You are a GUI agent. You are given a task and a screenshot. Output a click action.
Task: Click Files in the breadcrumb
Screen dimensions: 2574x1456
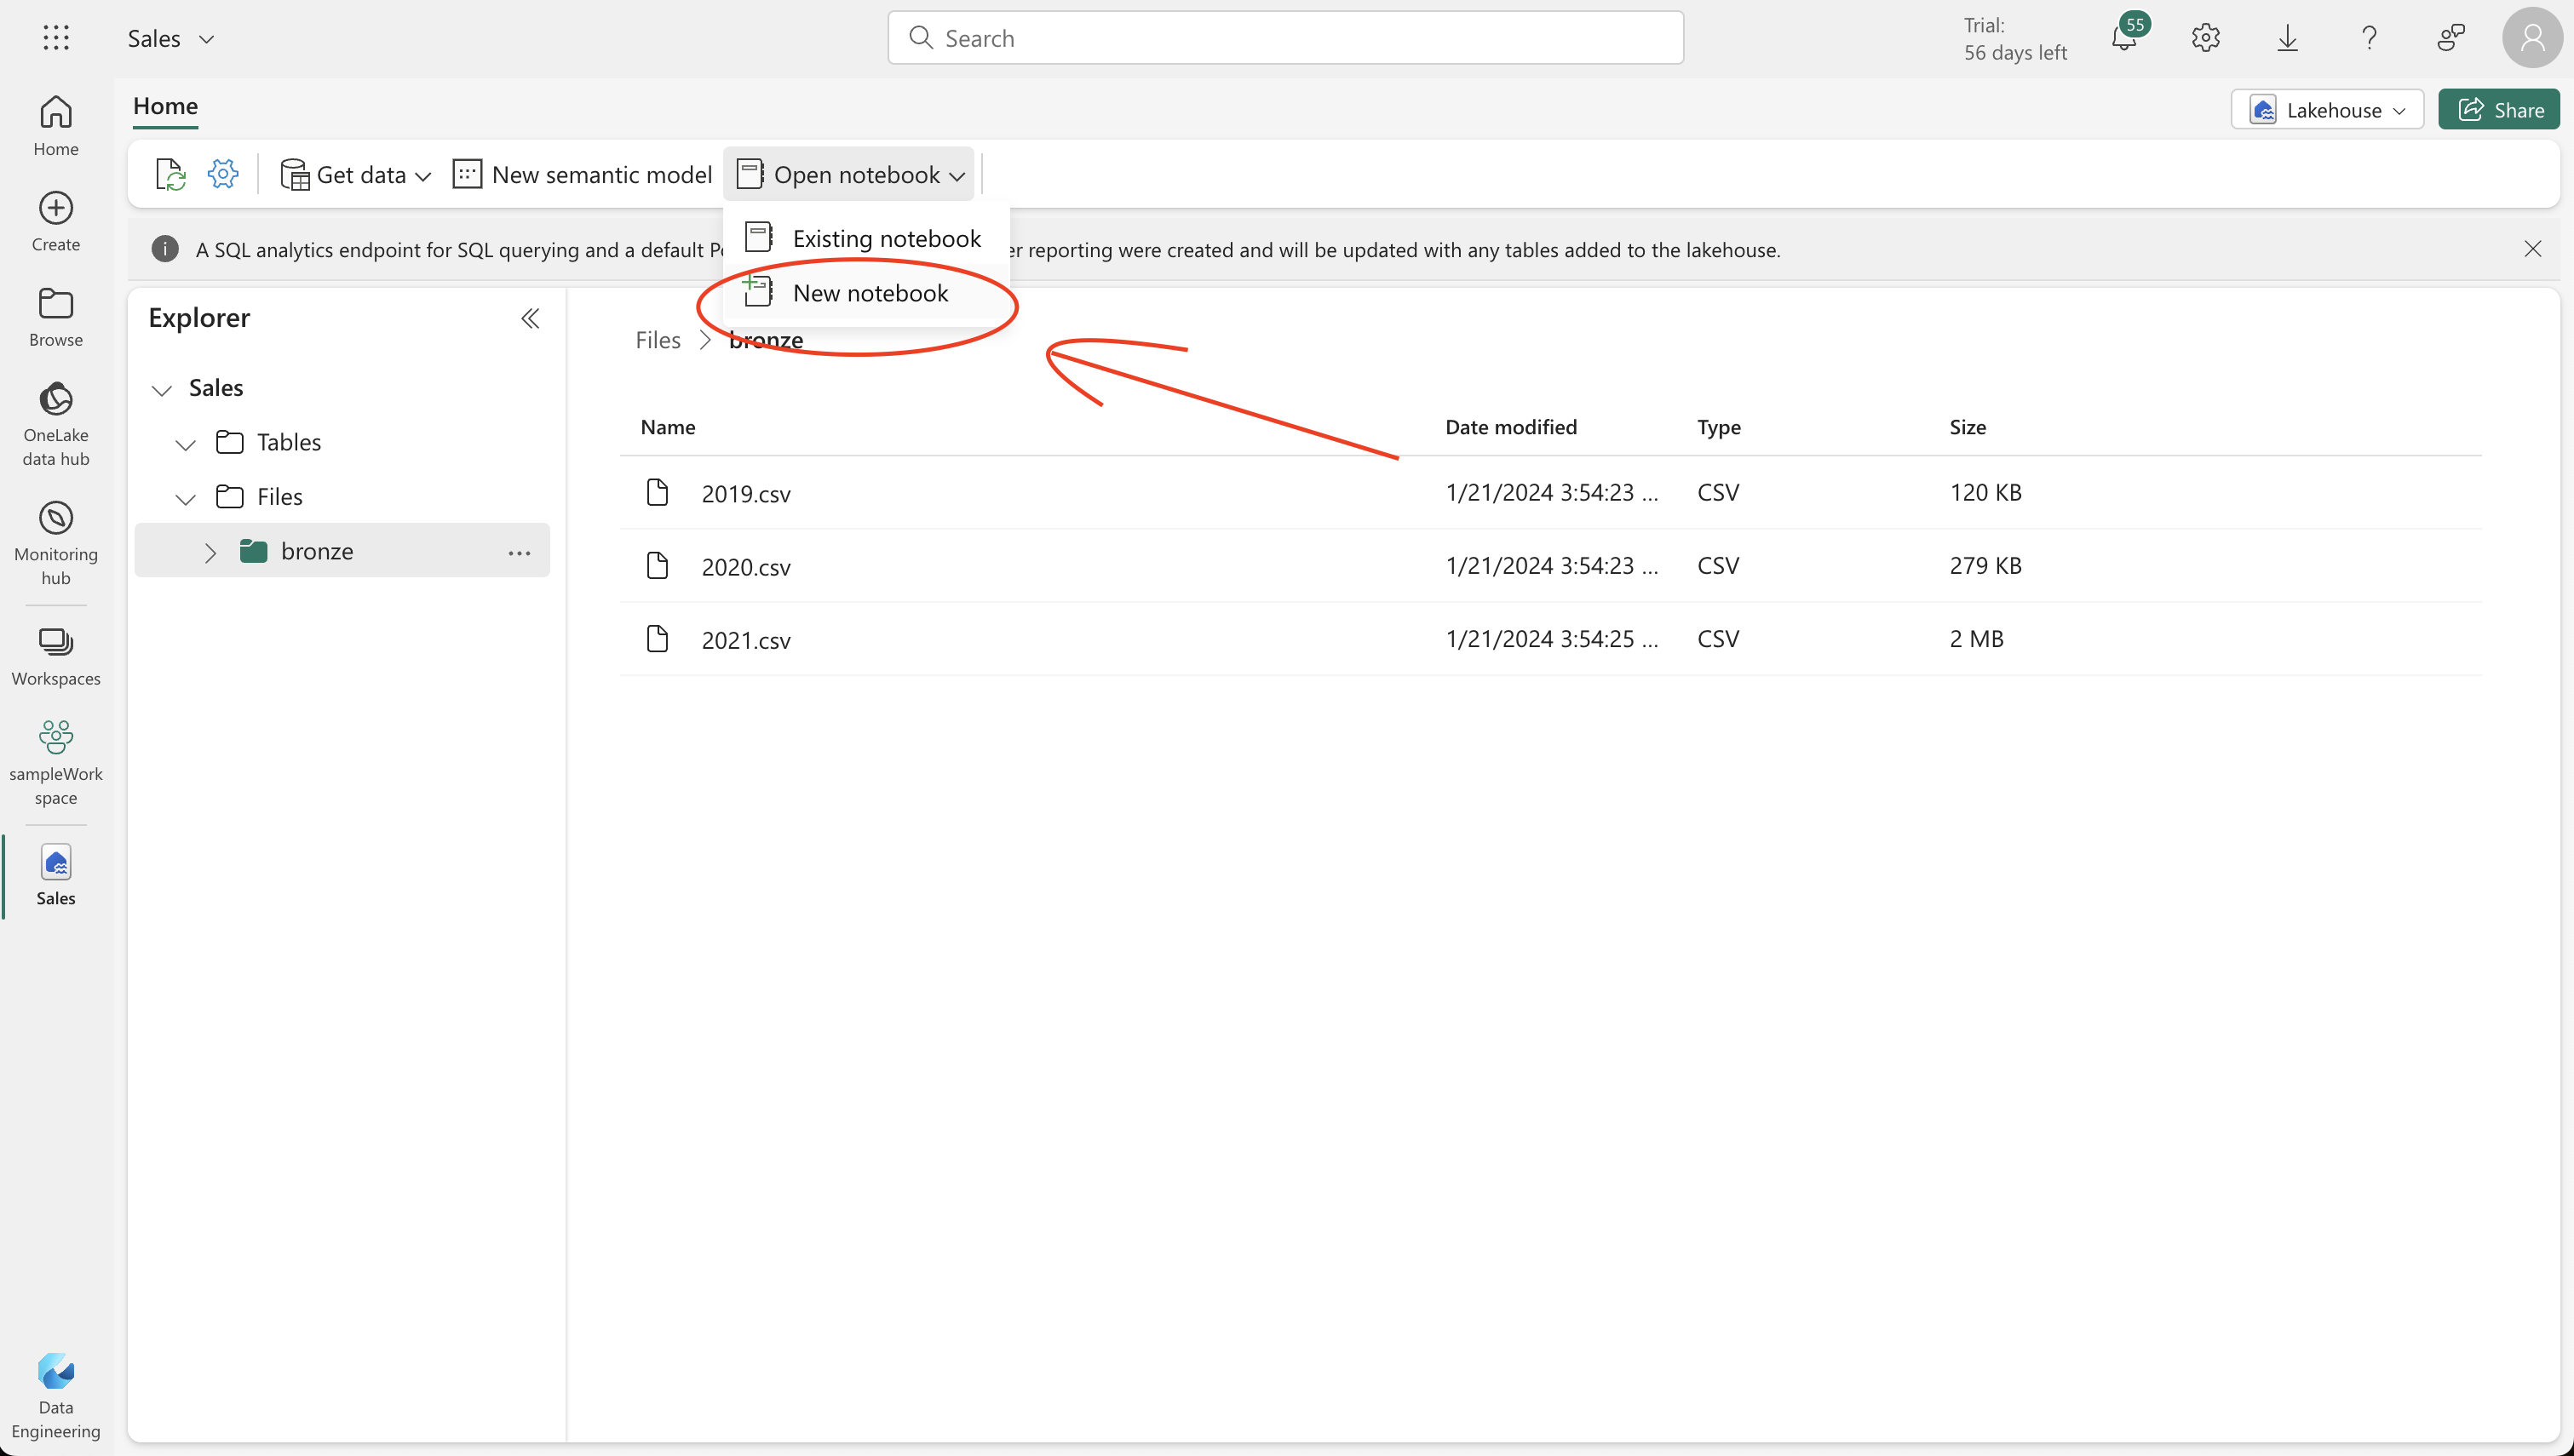pyautogui.click(x=658, y=340)
